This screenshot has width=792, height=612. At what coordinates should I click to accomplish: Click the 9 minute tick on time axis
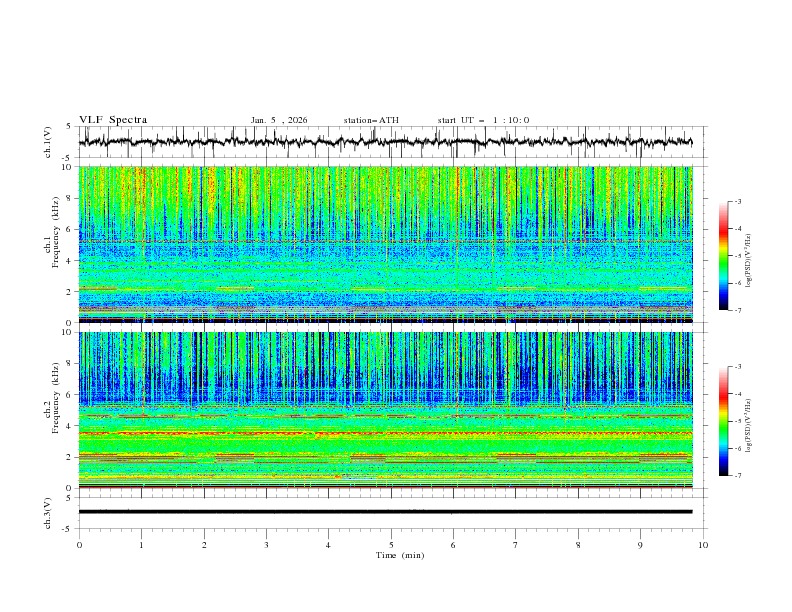click(x=640, y=544)
